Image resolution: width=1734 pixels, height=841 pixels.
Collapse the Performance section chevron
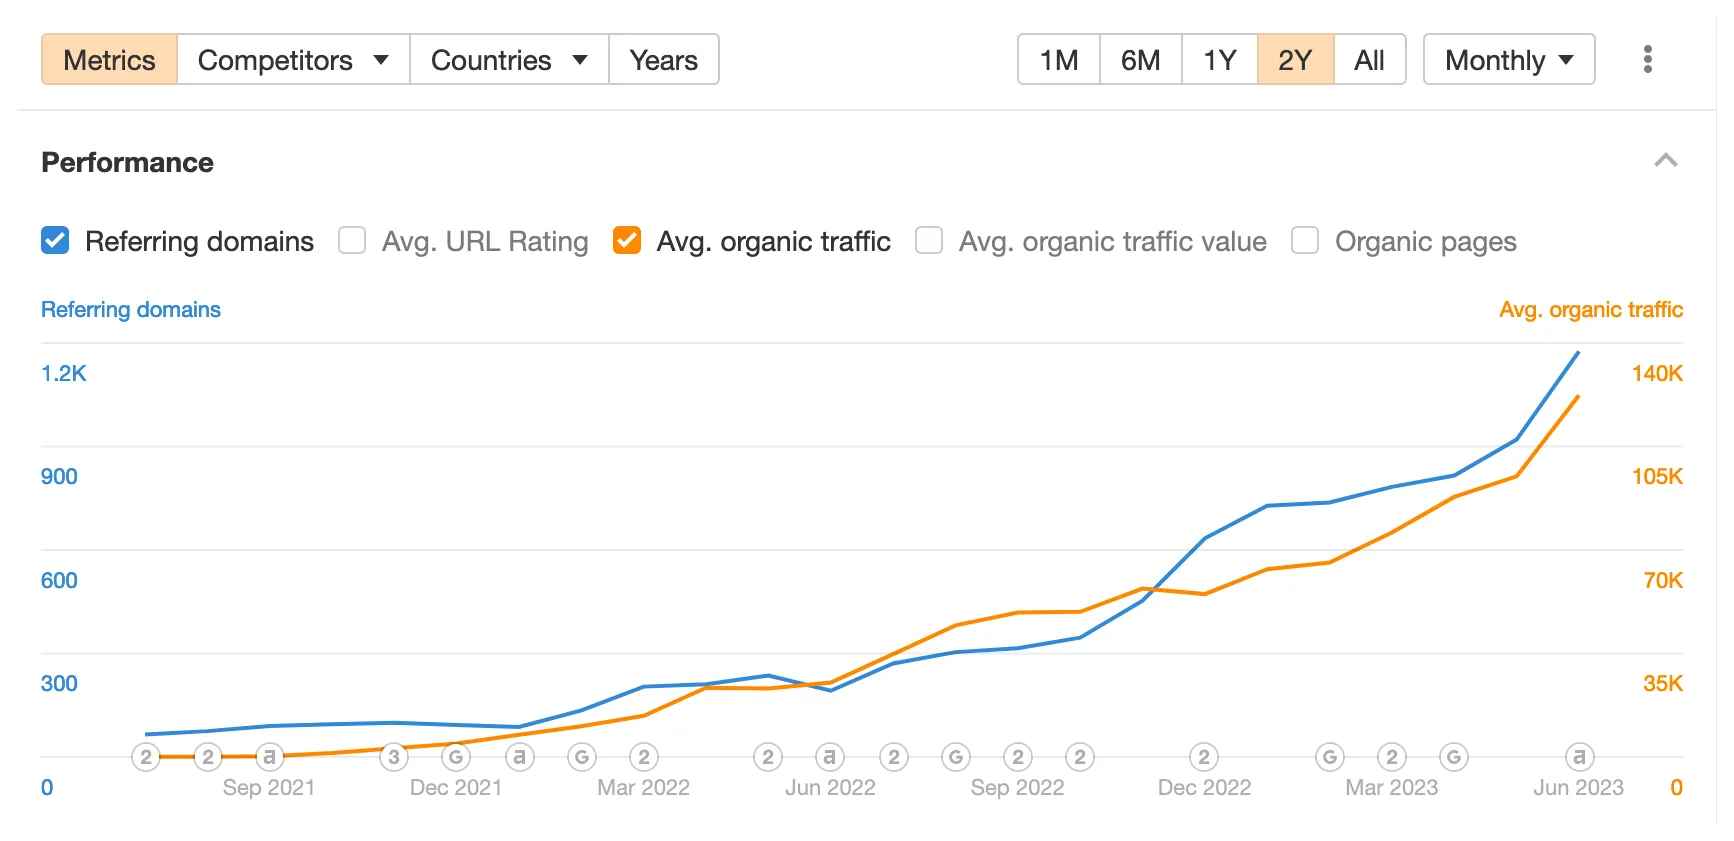(x=1665, y=161)
